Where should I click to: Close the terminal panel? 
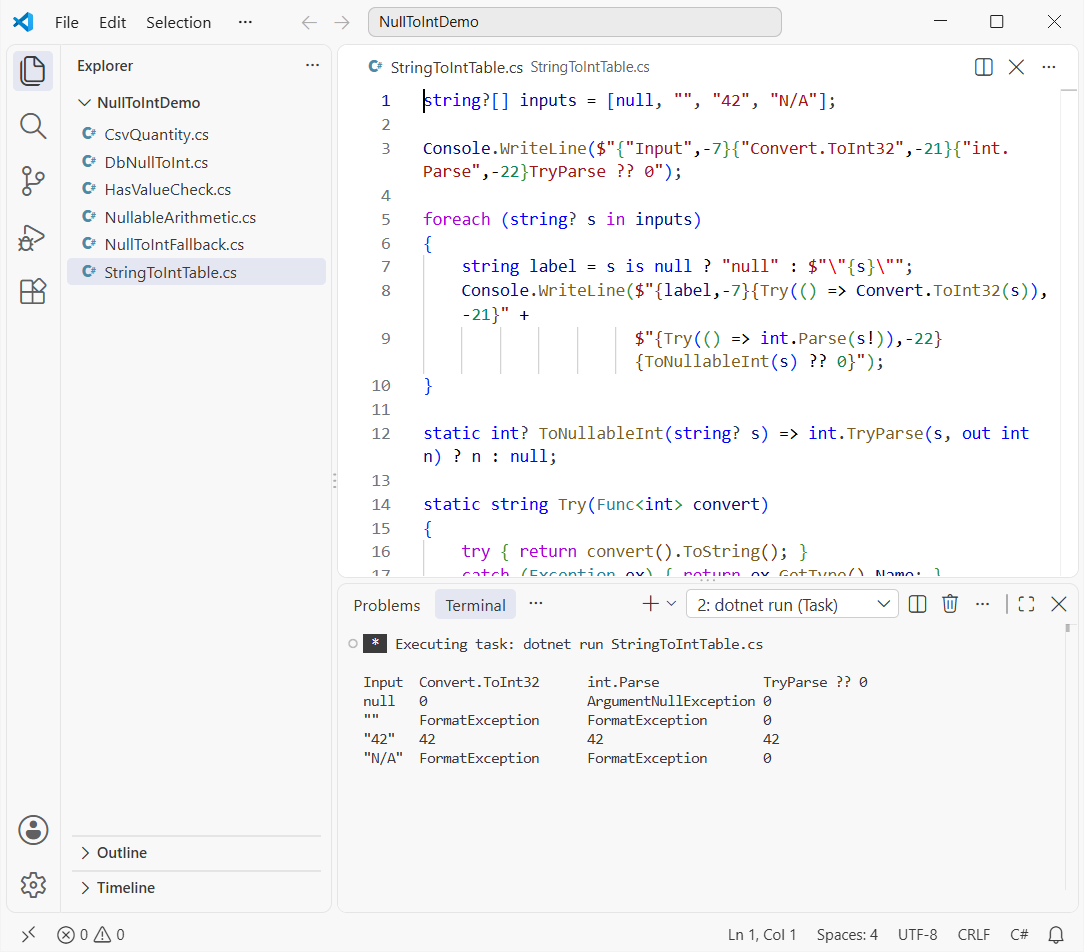click(x=1058, y=604)
